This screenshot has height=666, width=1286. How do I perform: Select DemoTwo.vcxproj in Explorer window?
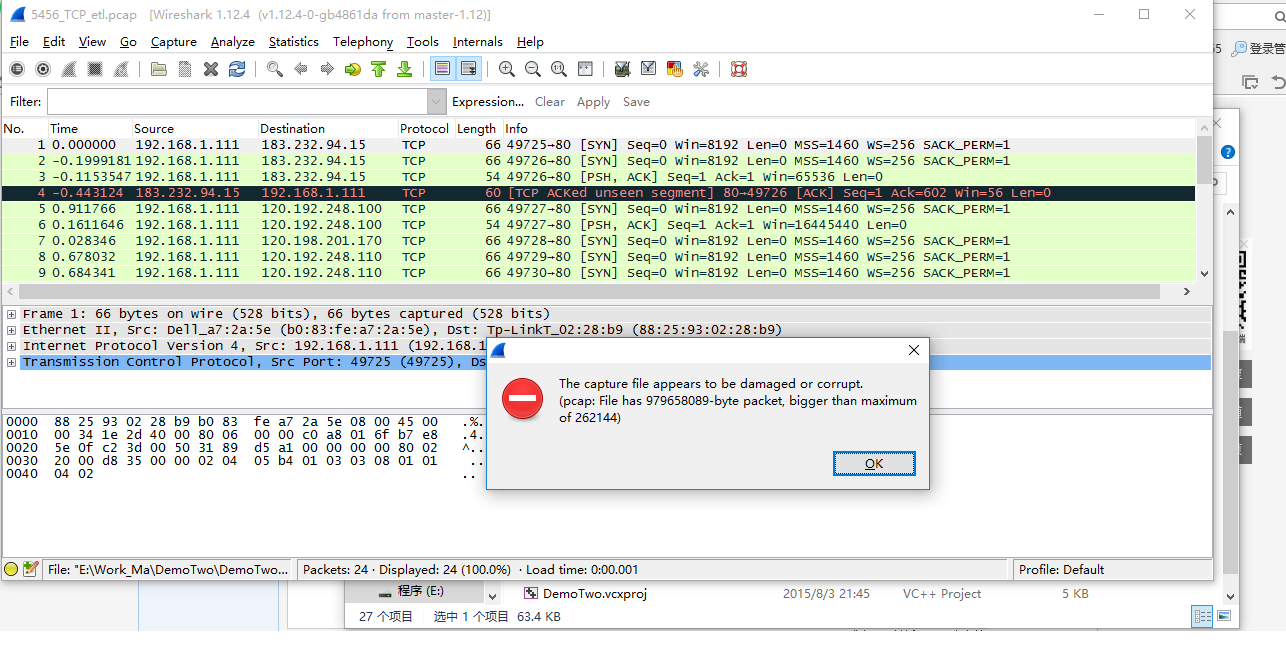point(595,594)
